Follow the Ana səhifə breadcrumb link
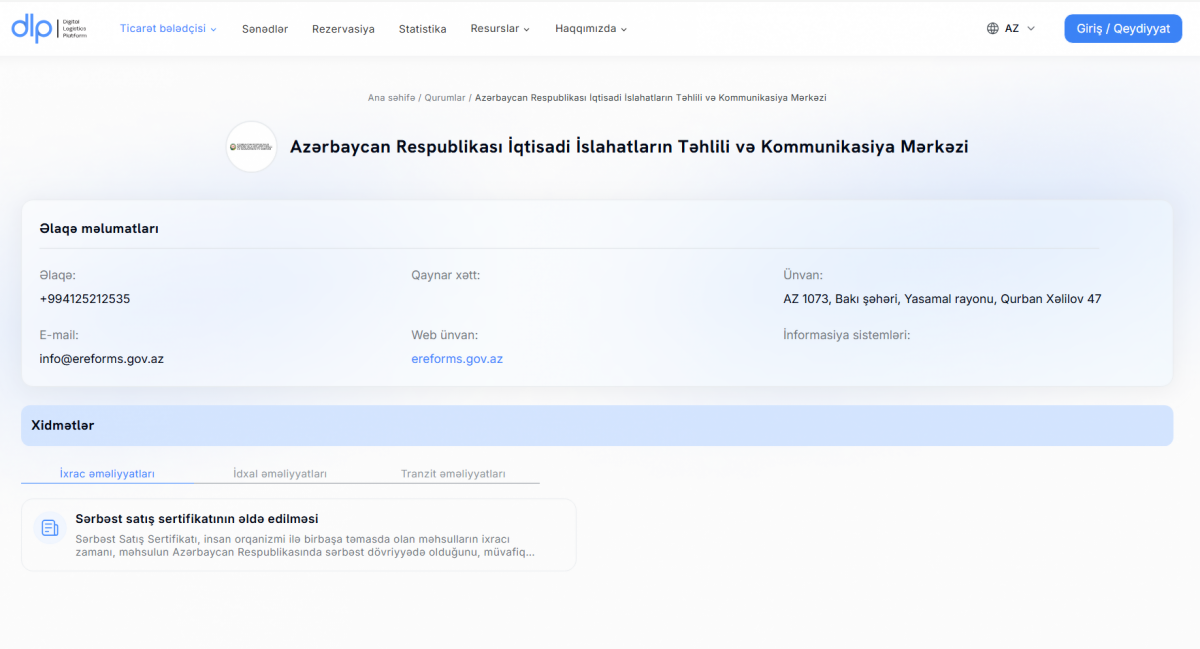Image resolution: width=1200 pixels, height=649 pixels. coord(391,98)
